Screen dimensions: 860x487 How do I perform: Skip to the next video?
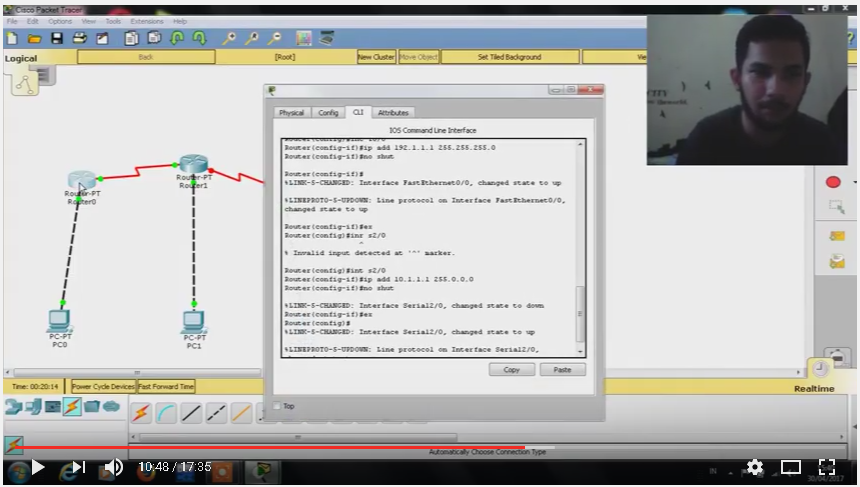pos(78,467)
